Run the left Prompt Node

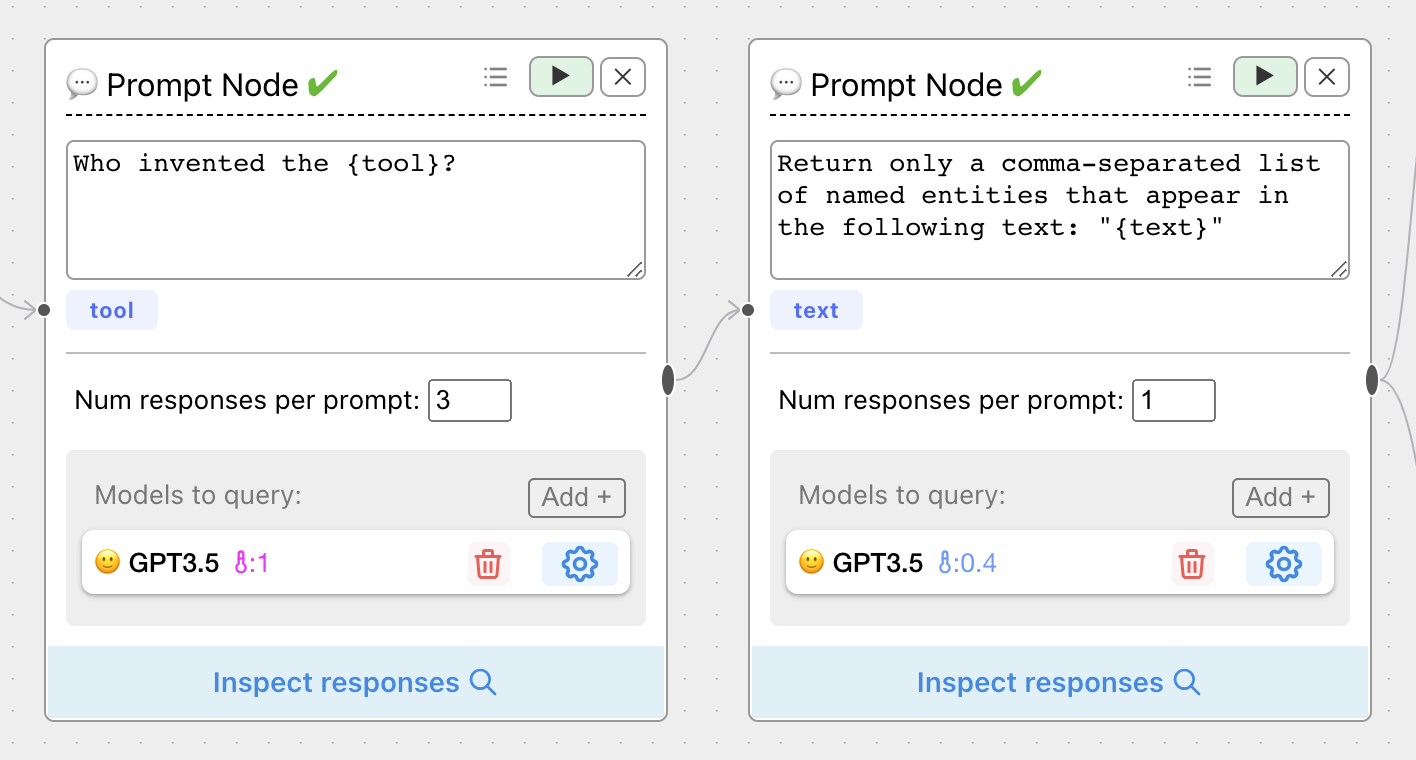[x=561, y=77]
